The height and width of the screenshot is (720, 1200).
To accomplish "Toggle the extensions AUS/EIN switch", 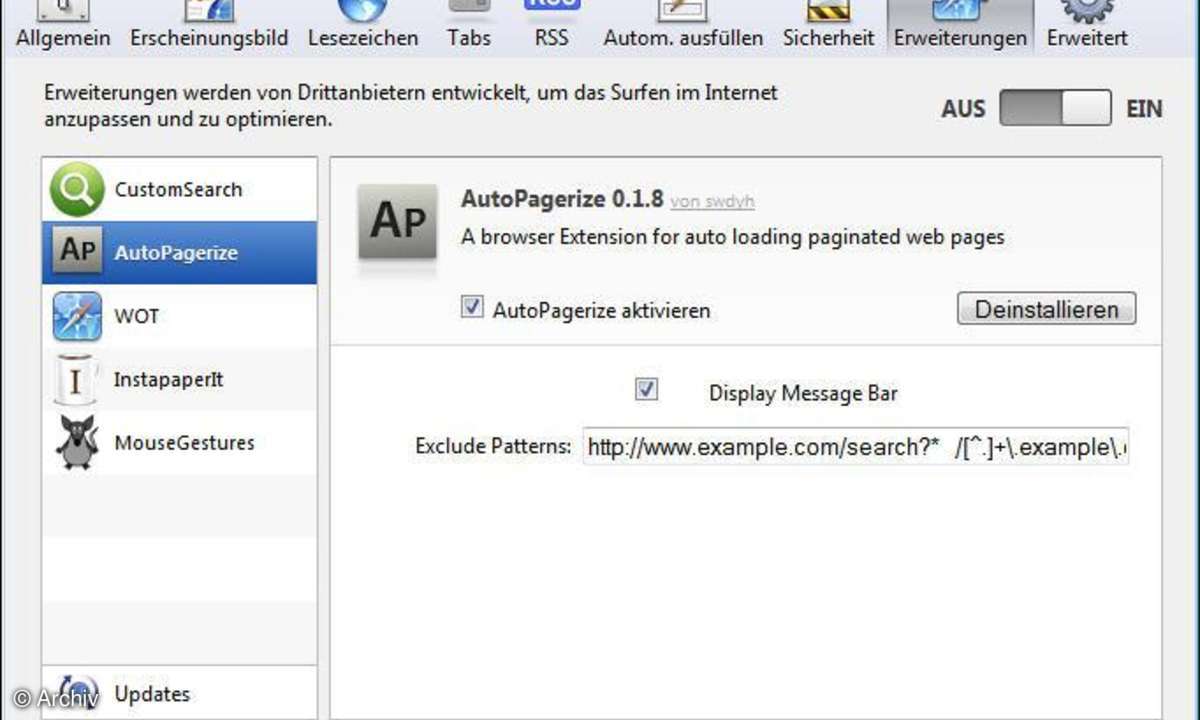I will click(x=1055, y=108).
